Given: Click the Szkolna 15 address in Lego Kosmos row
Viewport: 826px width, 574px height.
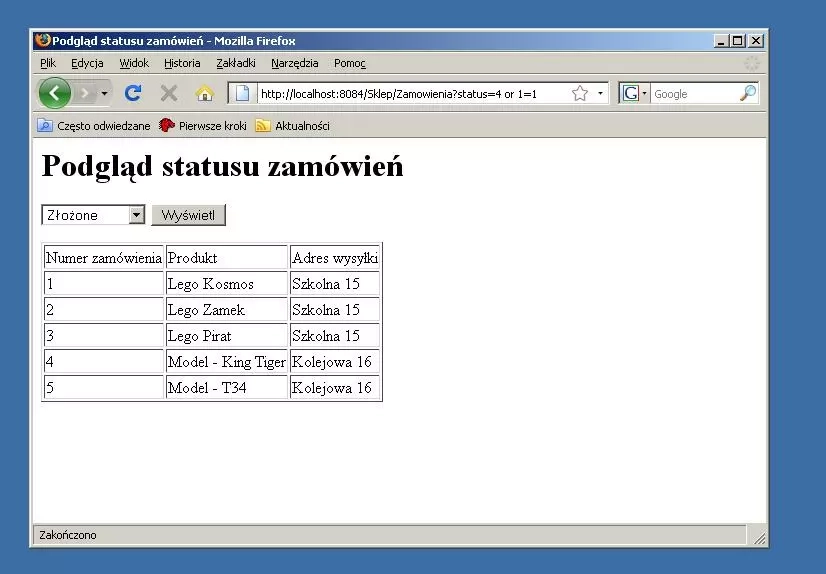Looking at the screenshot, I should point(335,284).
